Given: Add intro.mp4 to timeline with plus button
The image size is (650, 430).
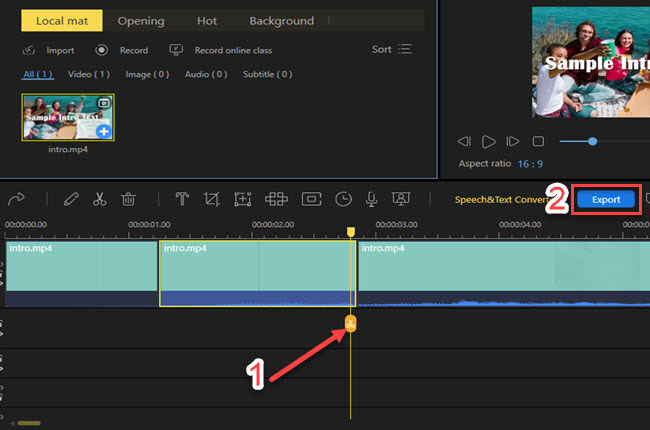Looking at the screenshot, I should (x=103, y=131).
